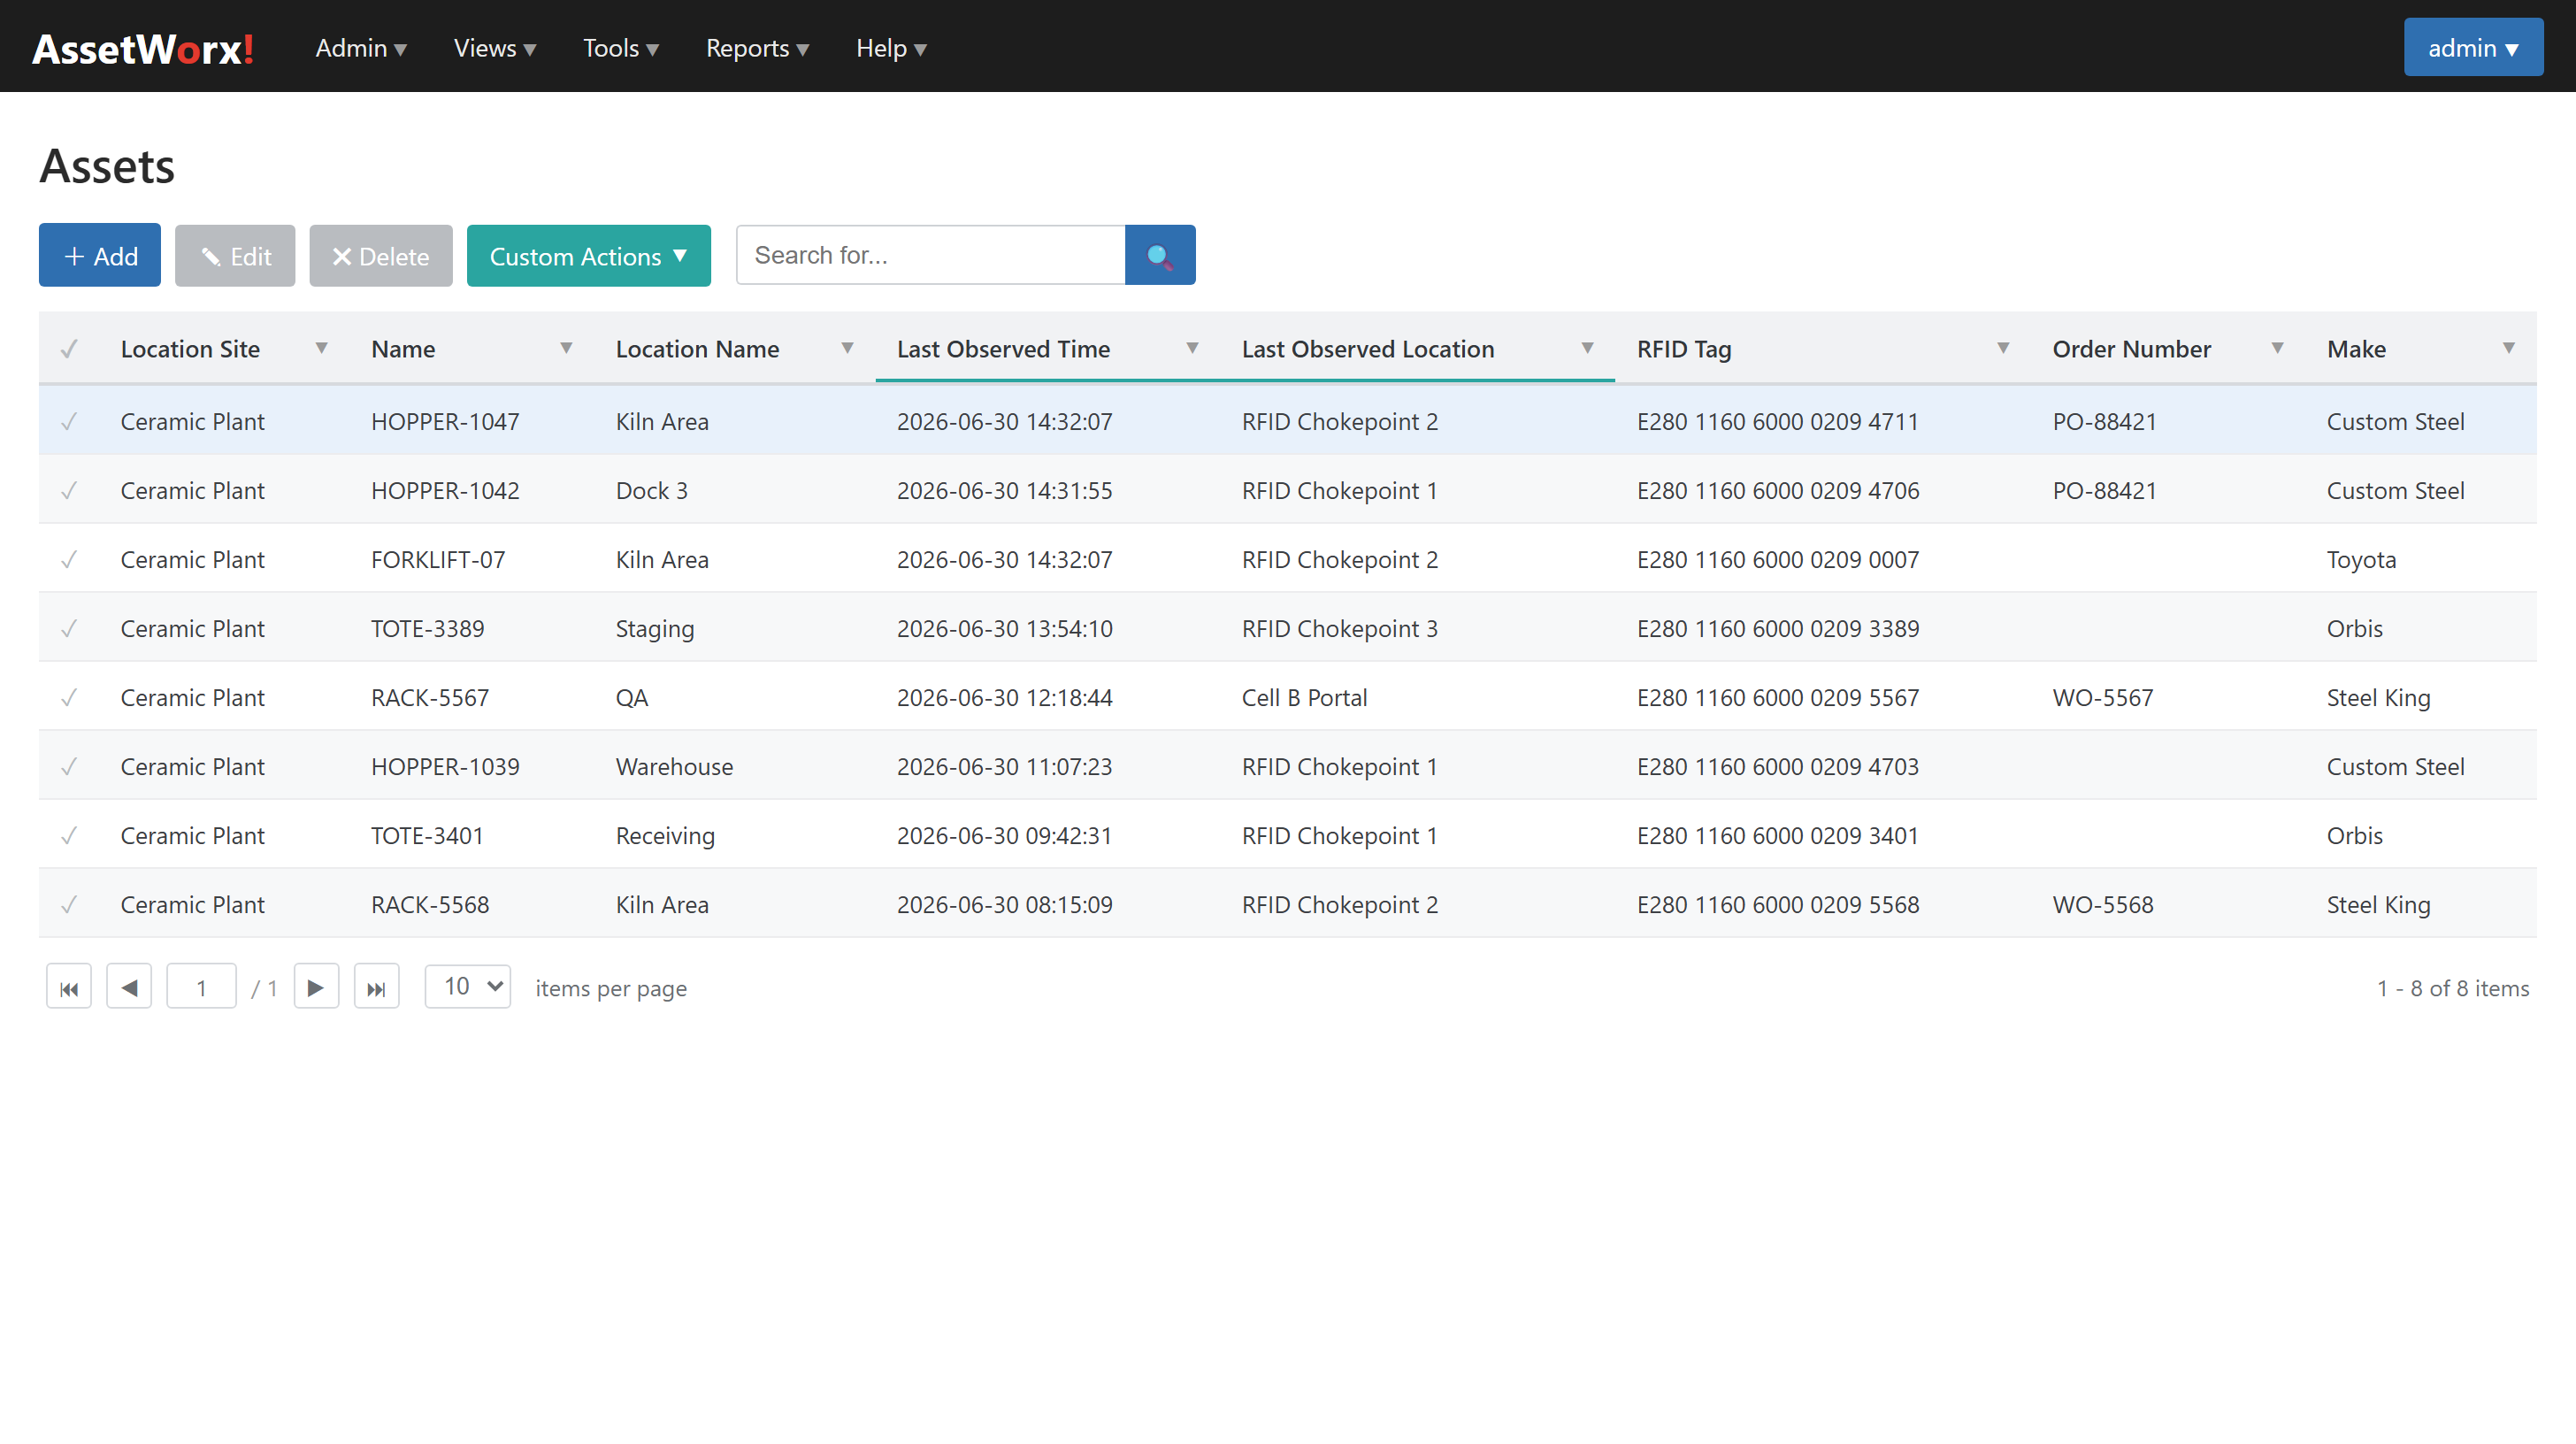This screenshot has width=2576, height=1444.
Task: Open filter for Last Observed Time column
Action: click(x=1192, y=348)
